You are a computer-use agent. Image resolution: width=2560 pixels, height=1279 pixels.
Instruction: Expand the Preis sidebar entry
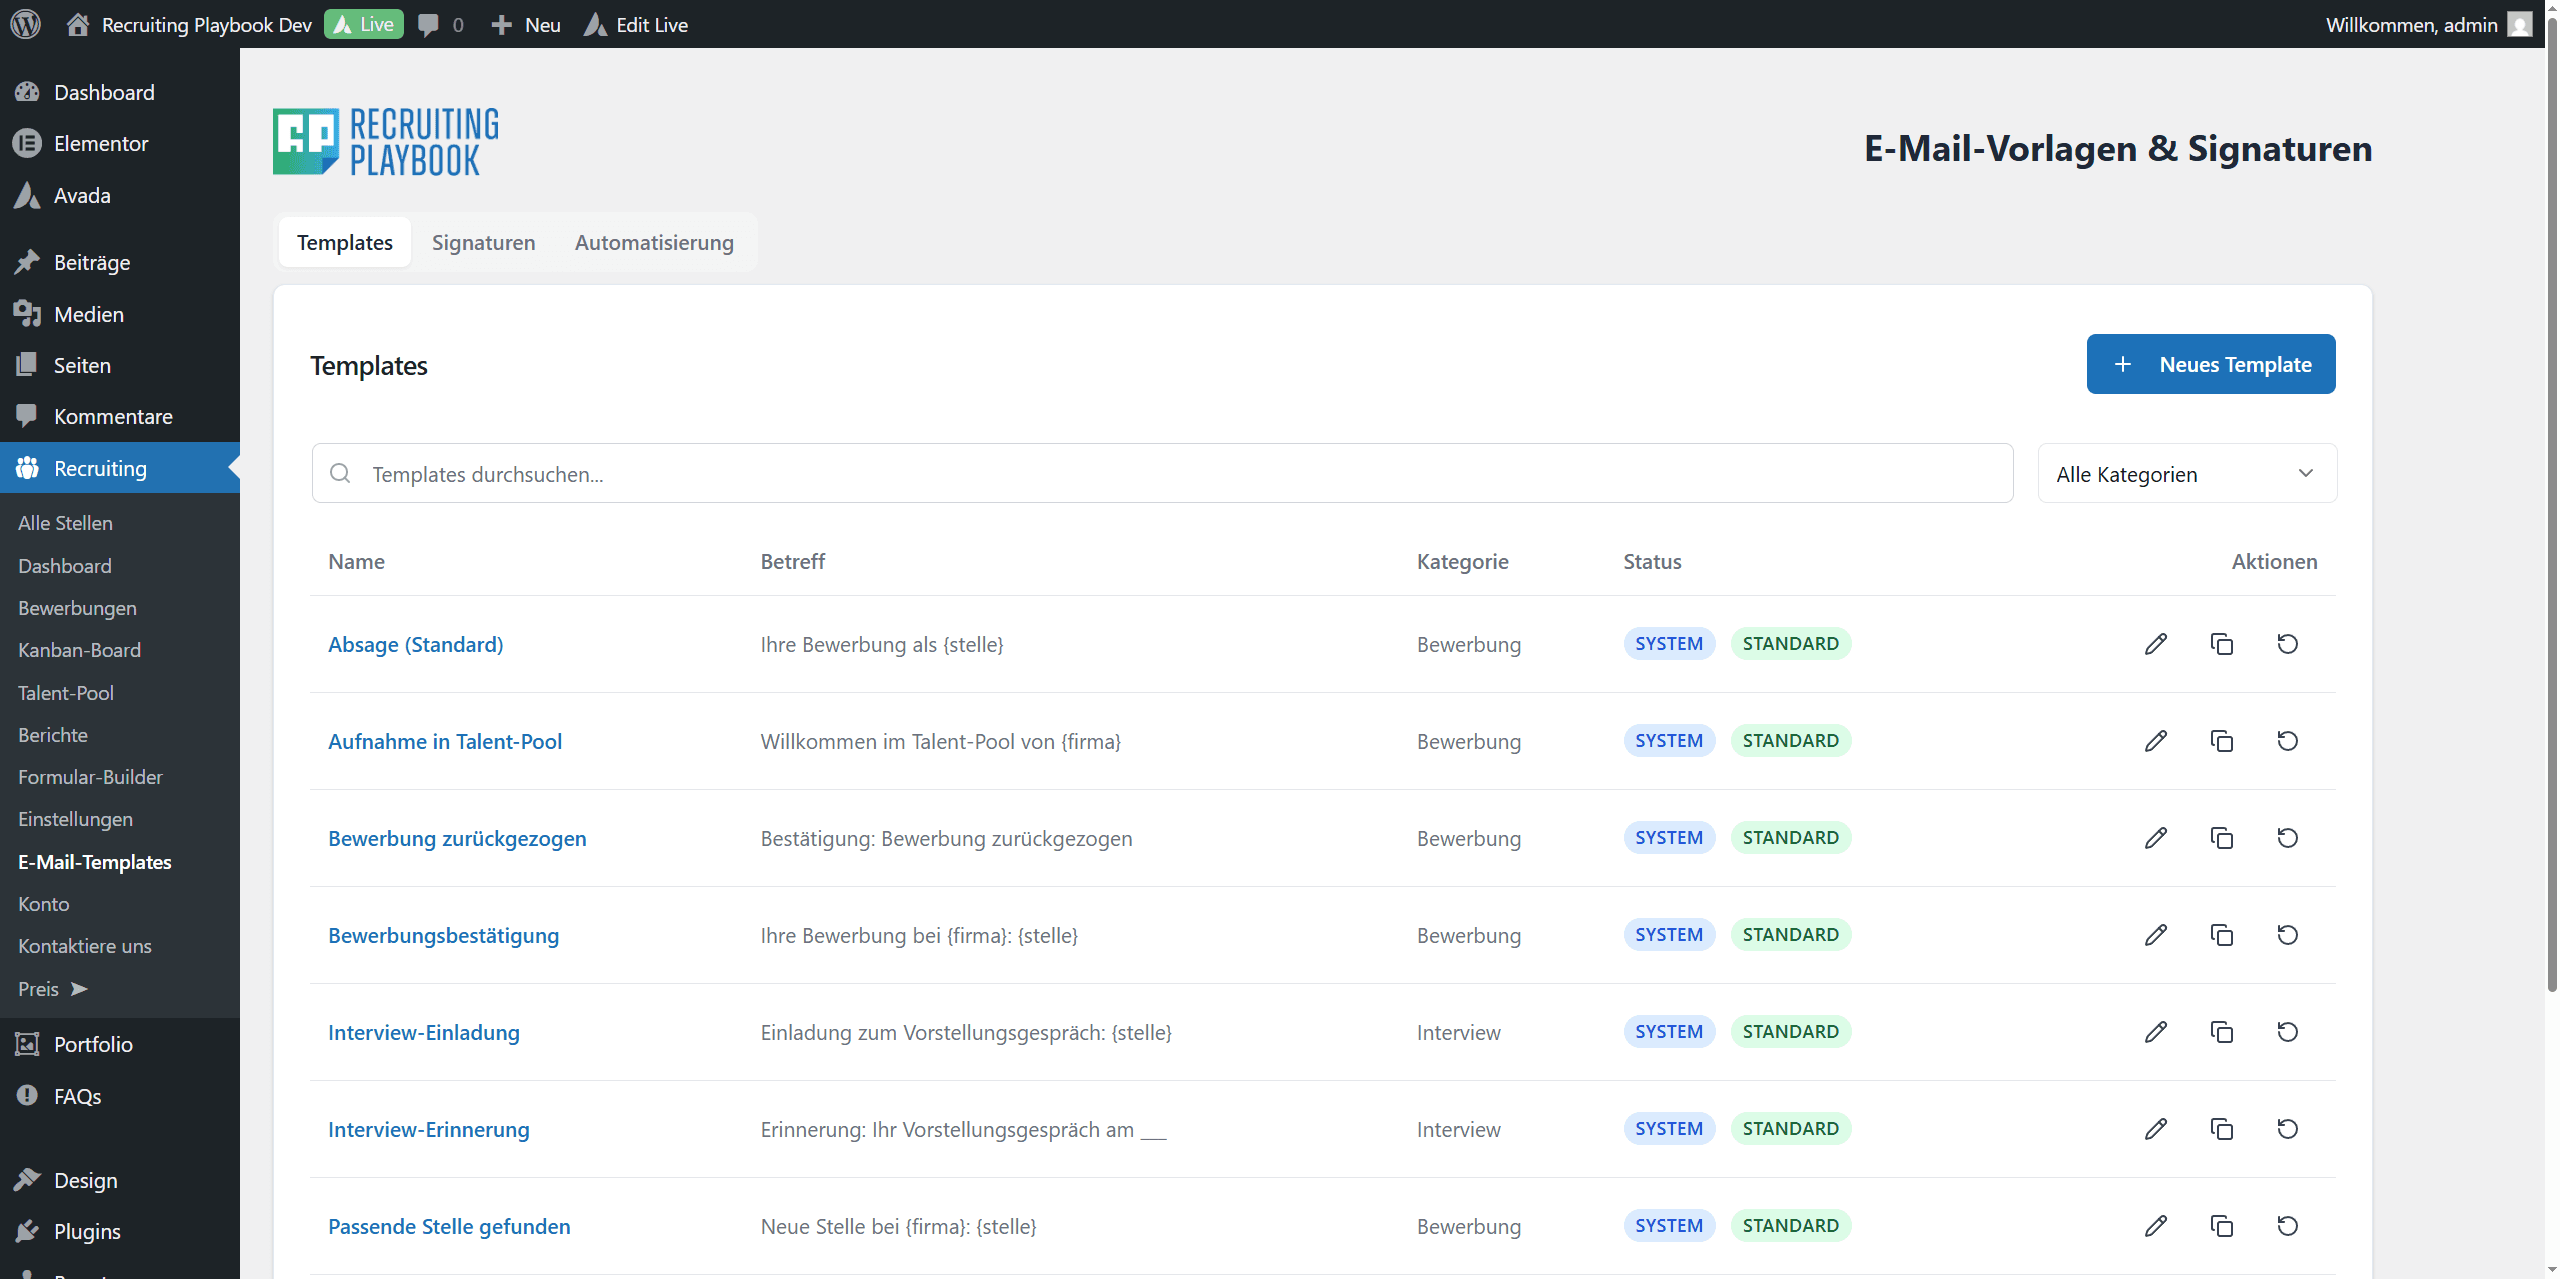(x=52, y=988)
